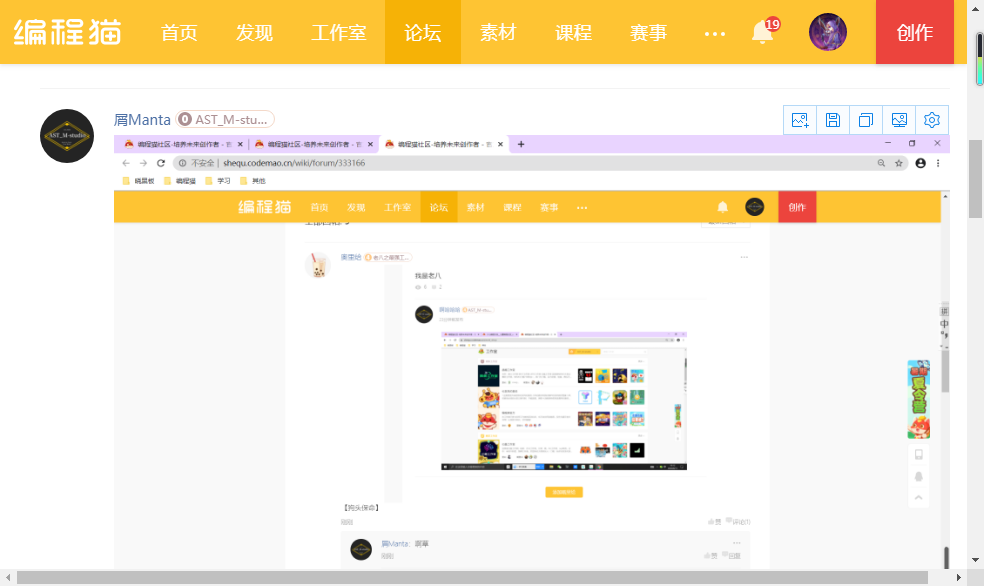Click the 编程猫 site logo
This screenshot has height=586, width=984.
[67, 32]
